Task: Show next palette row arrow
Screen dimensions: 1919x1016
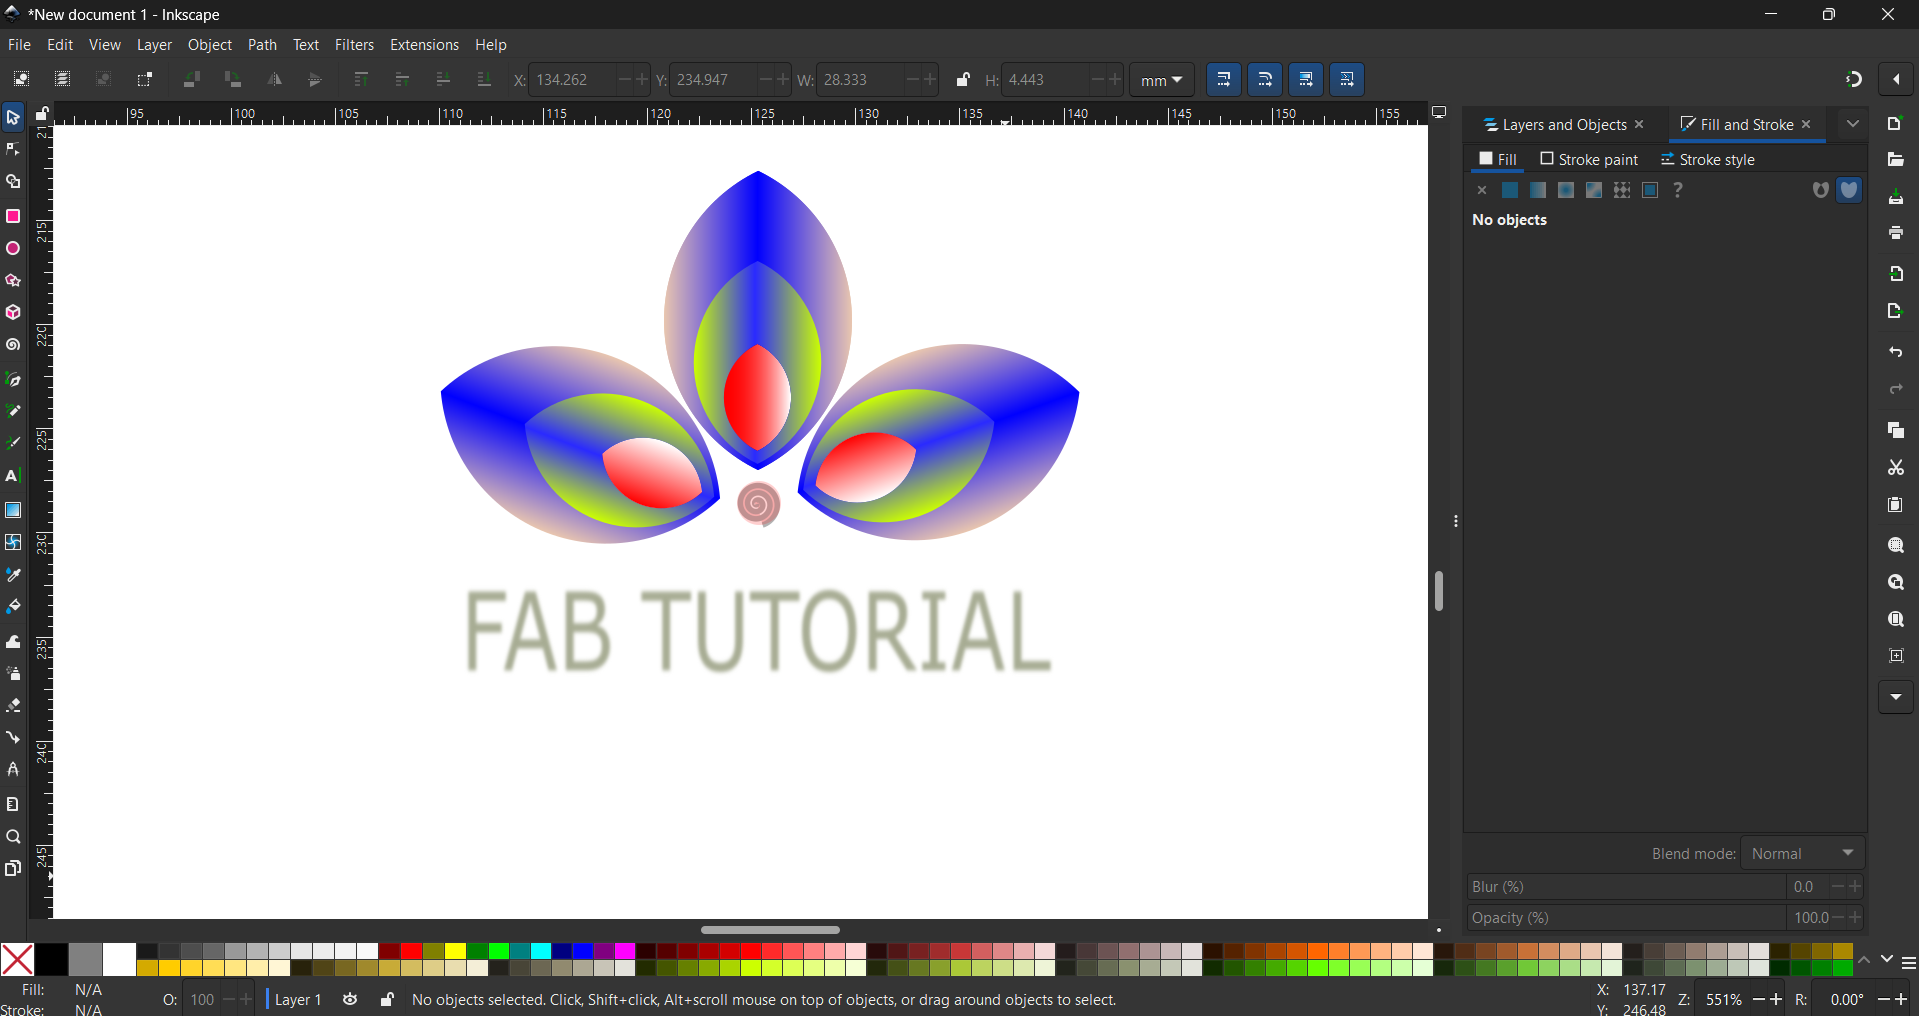Action: pos(1886,960)
